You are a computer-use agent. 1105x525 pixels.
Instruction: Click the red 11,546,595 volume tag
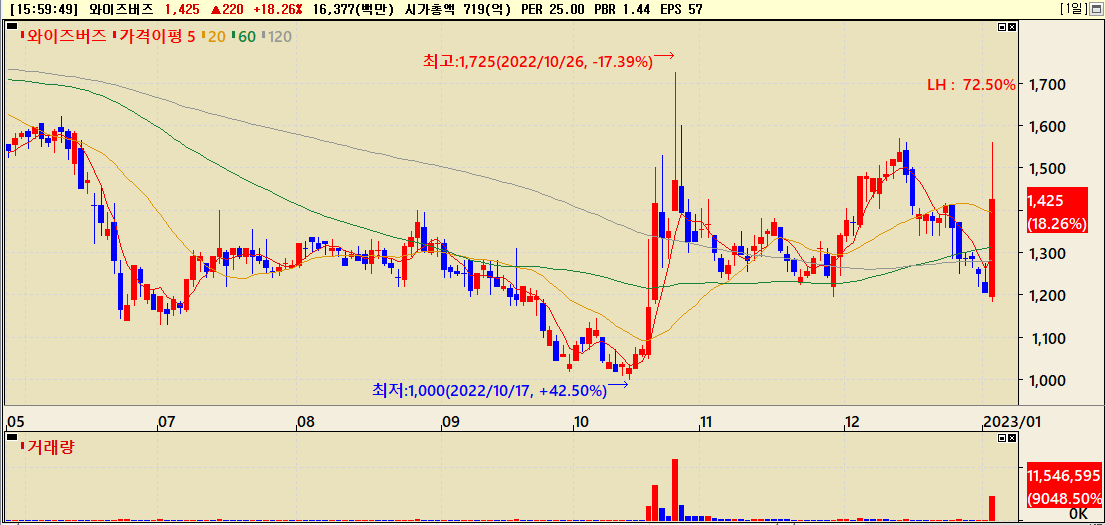(x=1064, y=486)
